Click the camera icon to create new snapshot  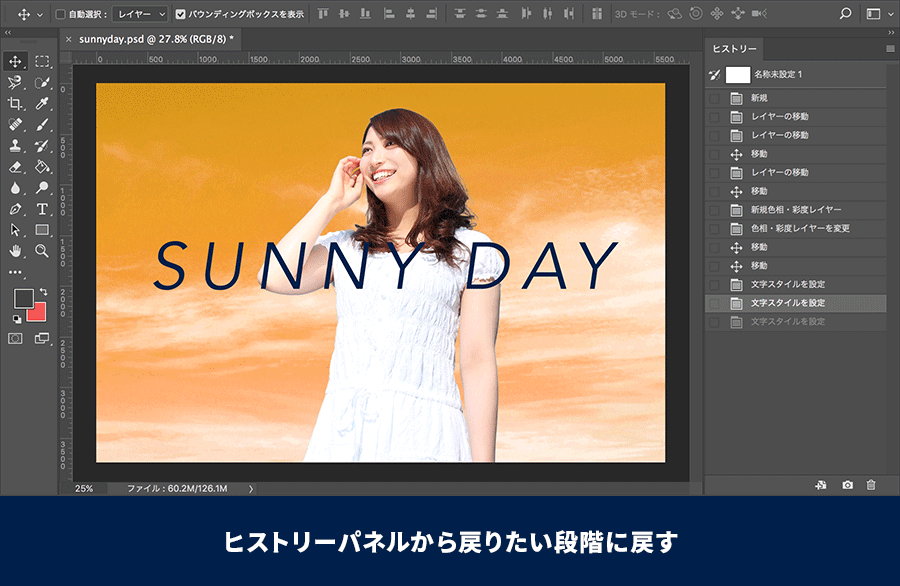tap(847, 485)
